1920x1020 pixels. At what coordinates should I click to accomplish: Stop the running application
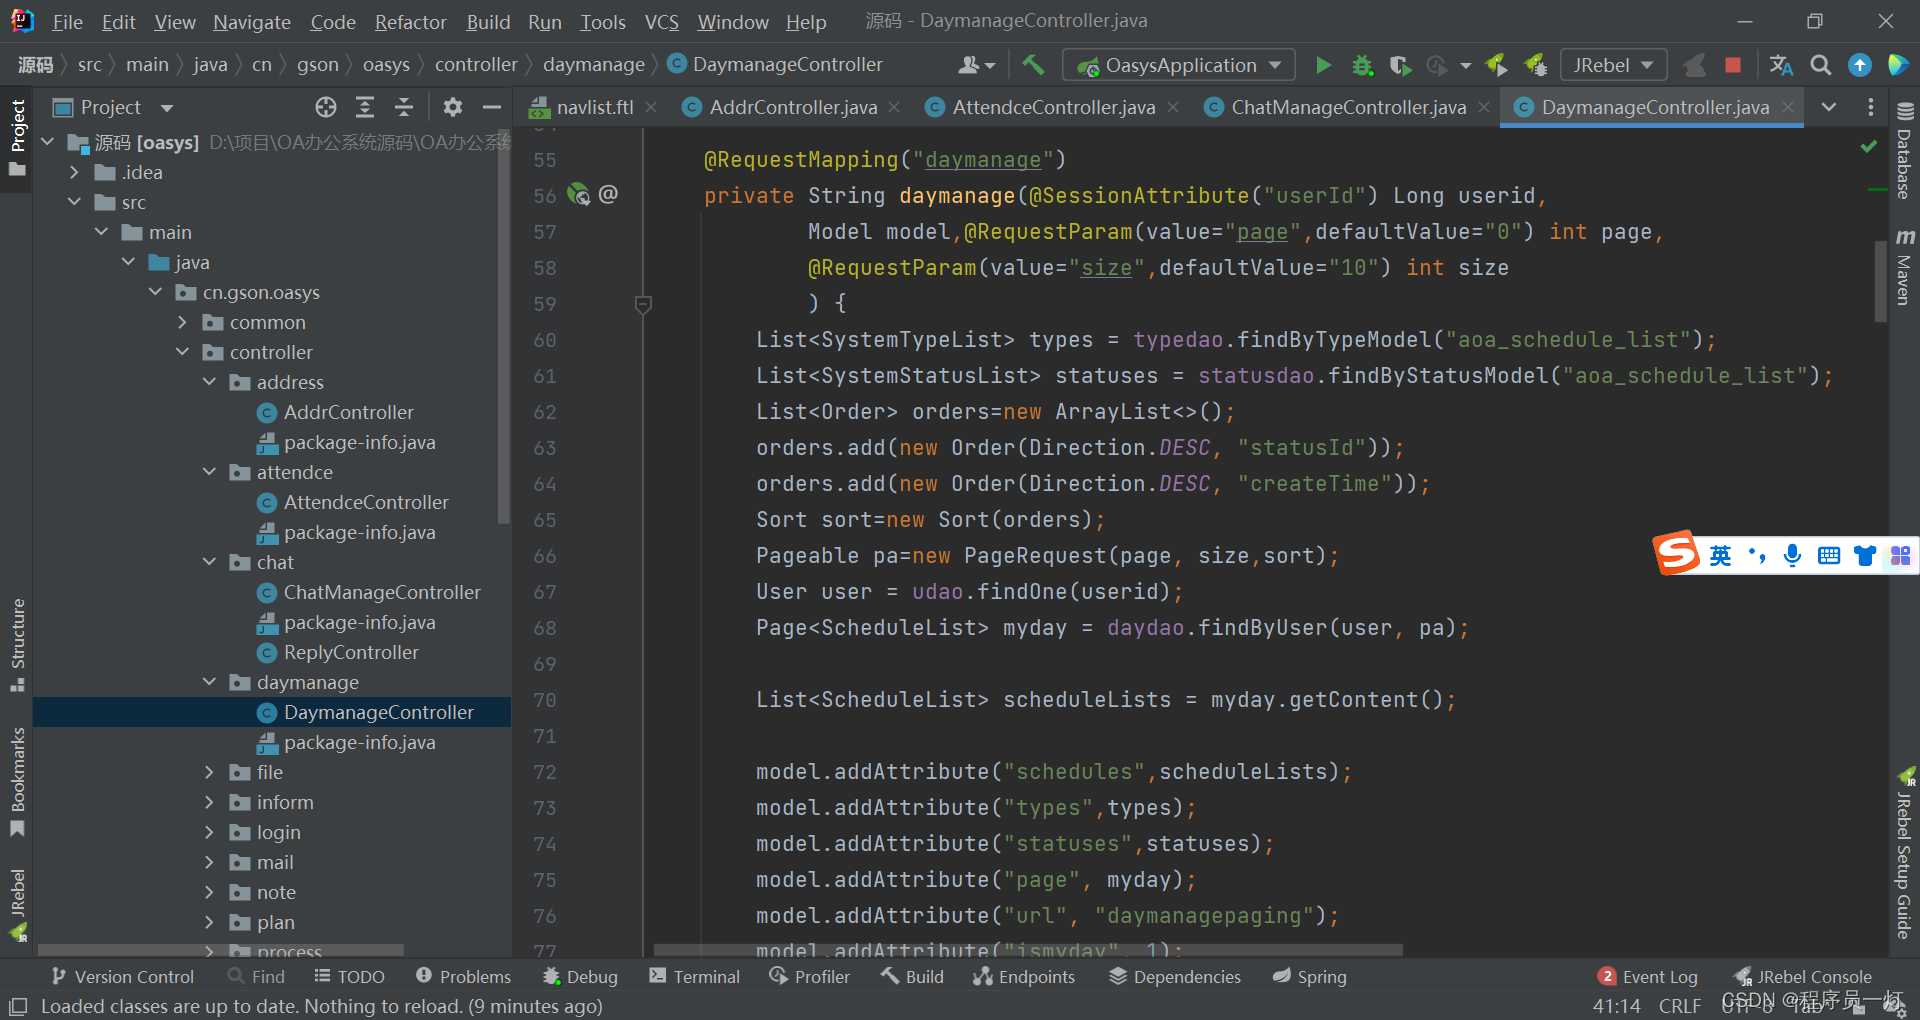[1733, 65]
